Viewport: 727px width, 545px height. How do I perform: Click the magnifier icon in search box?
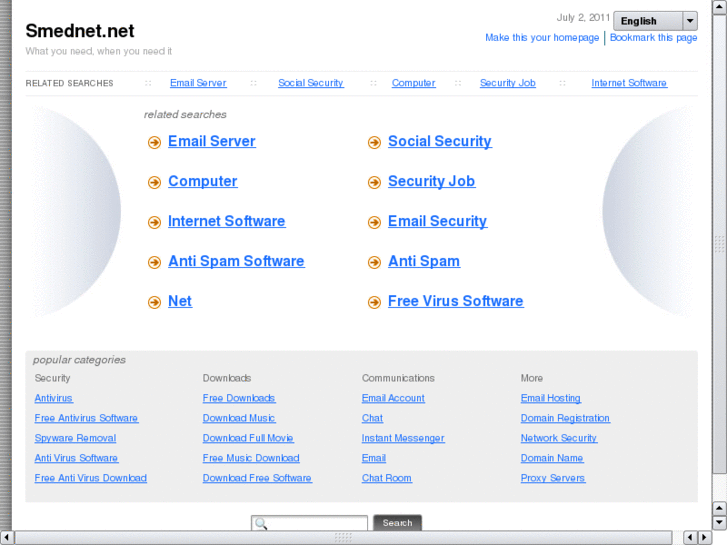(260, 523)
